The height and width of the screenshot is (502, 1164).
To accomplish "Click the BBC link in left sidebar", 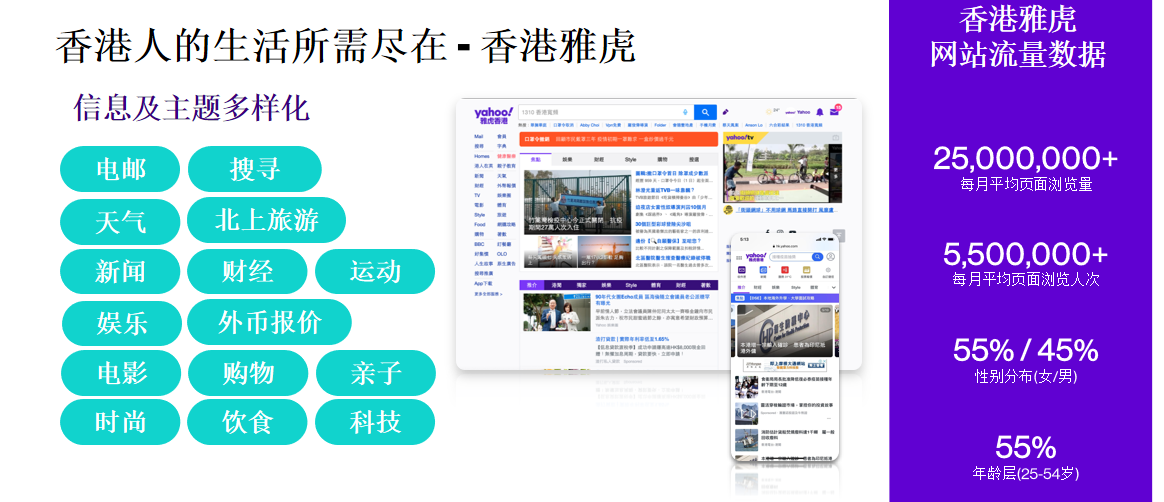I will pos(479,244).
